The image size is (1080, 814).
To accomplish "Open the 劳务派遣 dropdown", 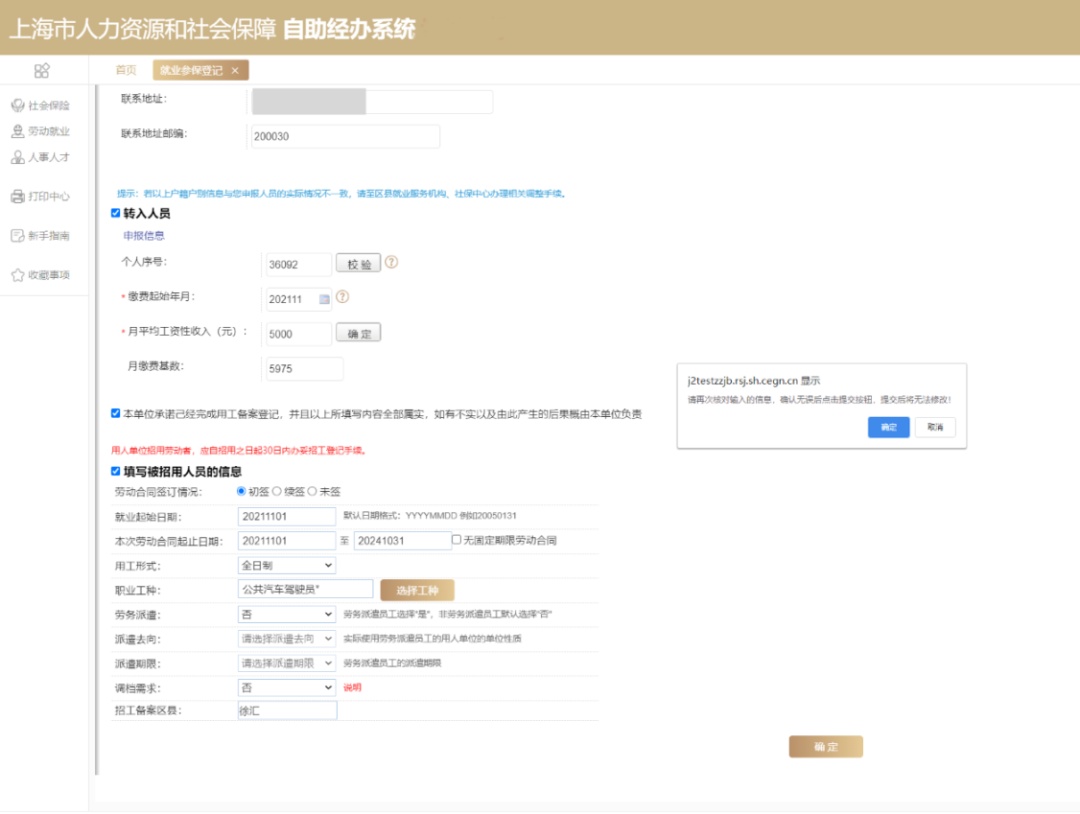I will pyautogui.click(x=287, y=614).
